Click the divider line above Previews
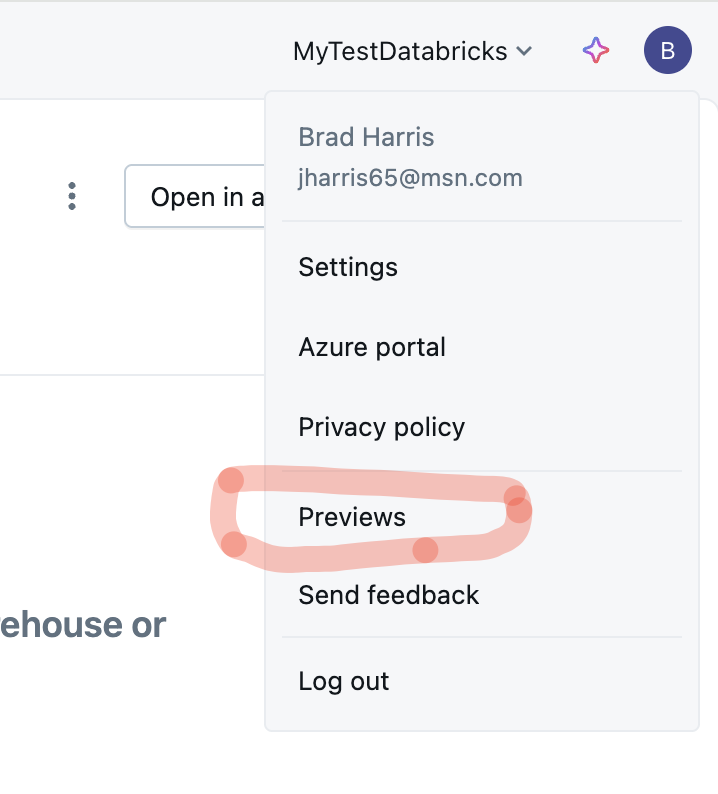Viewport: 718px width, 794px height. tap(482, 471)
